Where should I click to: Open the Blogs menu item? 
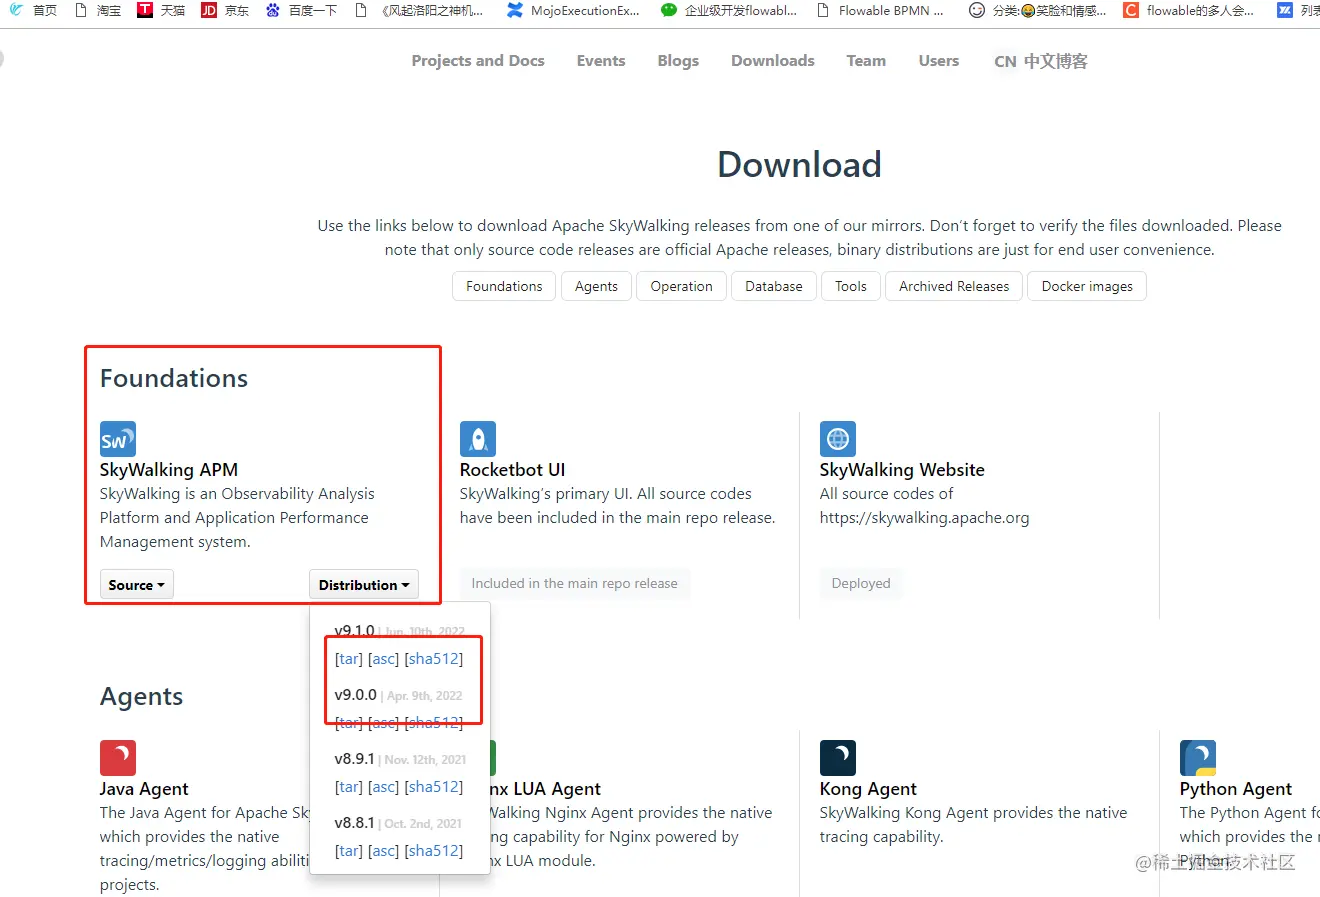(678, 60)
